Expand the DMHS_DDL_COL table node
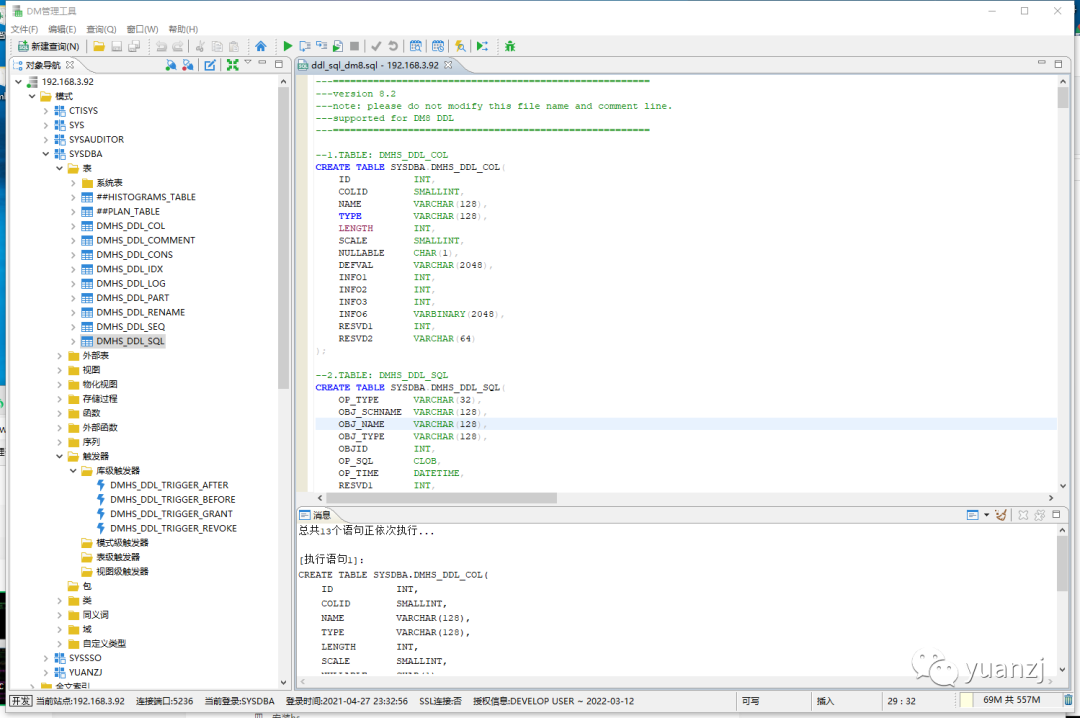1080x718 pixels. click(74, 226)
